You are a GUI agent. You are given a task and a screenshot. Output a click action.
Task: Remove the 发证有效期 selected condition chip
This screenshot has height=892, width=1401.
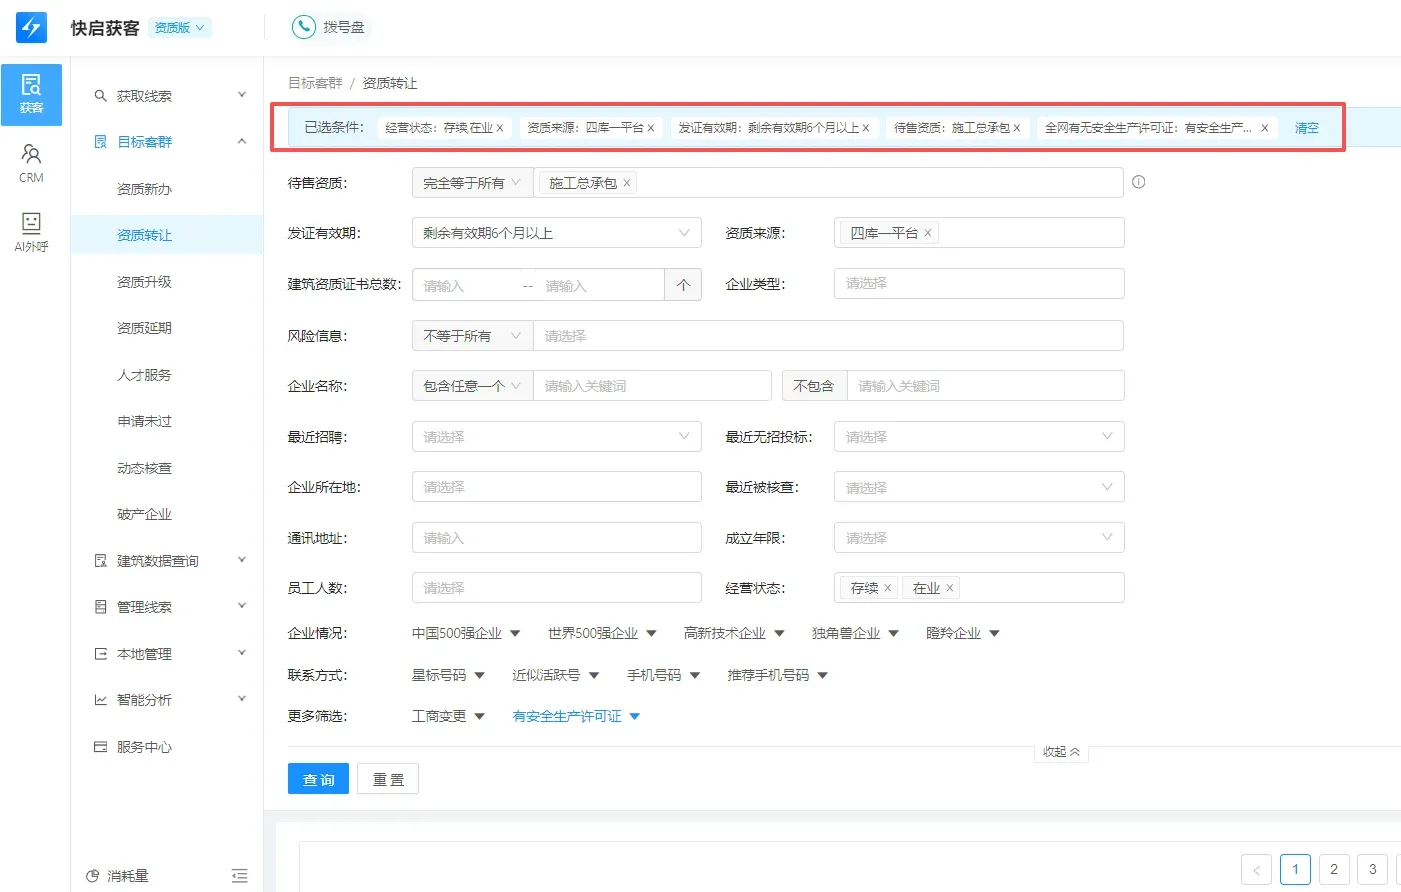pos(866,128)
